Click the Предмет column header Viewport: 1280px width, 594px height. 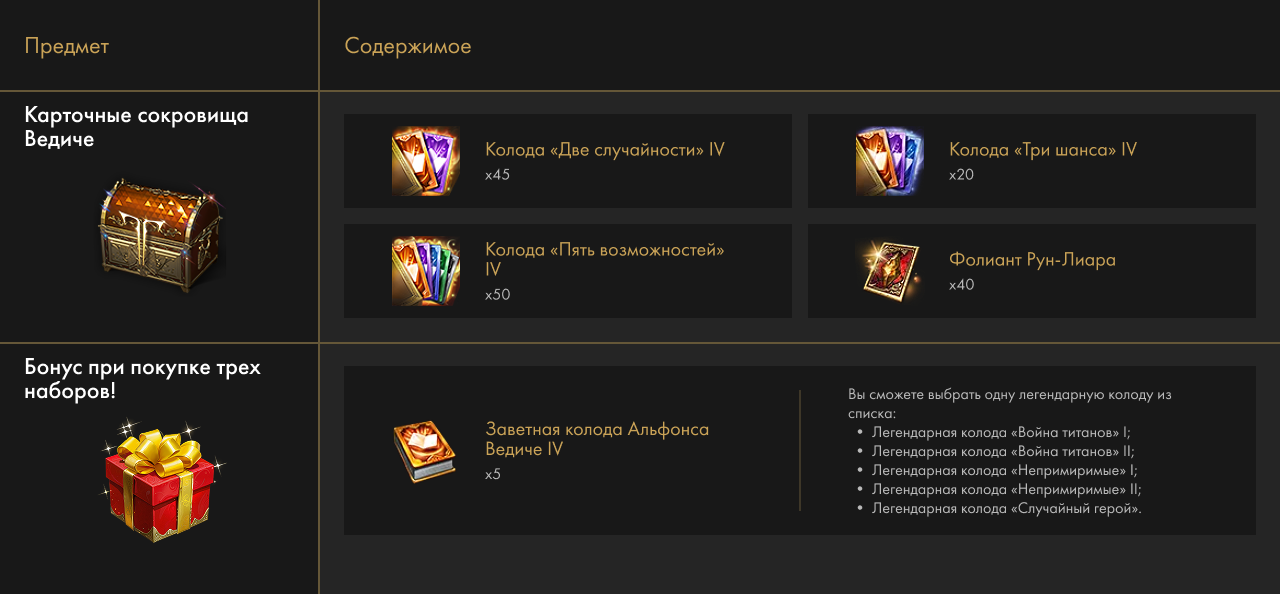[x=67, y=46]
